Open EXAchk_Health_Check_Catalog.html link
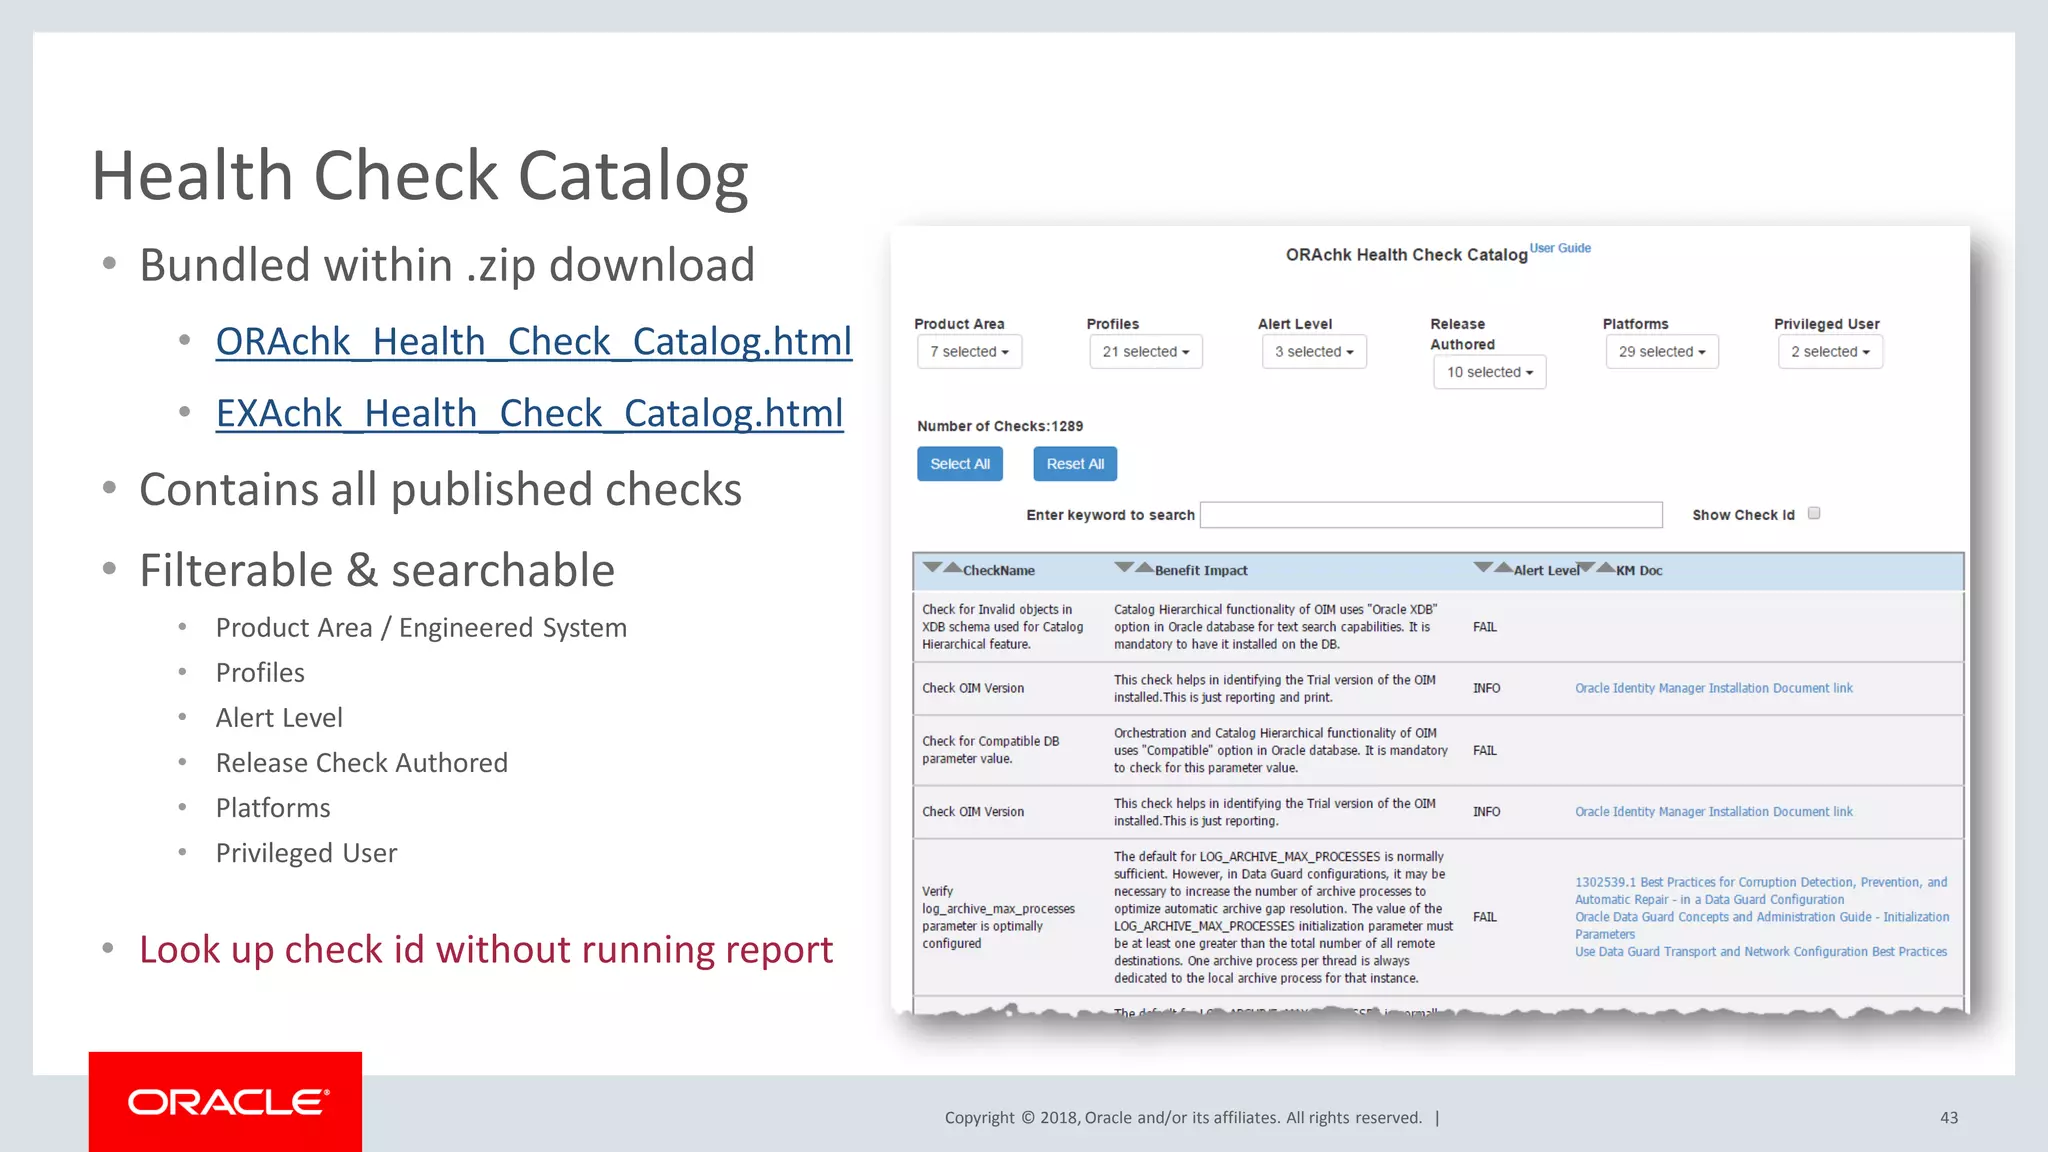This screenshot has height=1152, width=2048. click(530, 414)
